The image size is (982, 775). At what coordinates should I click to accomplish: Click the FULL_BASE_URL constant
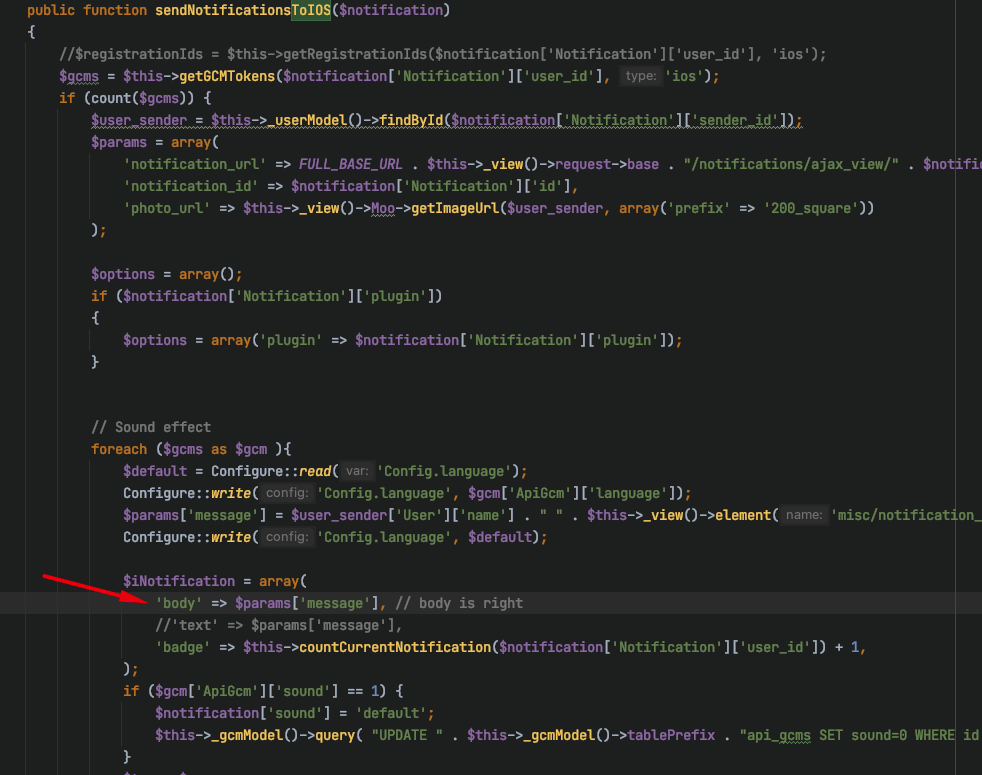point(351,164)
